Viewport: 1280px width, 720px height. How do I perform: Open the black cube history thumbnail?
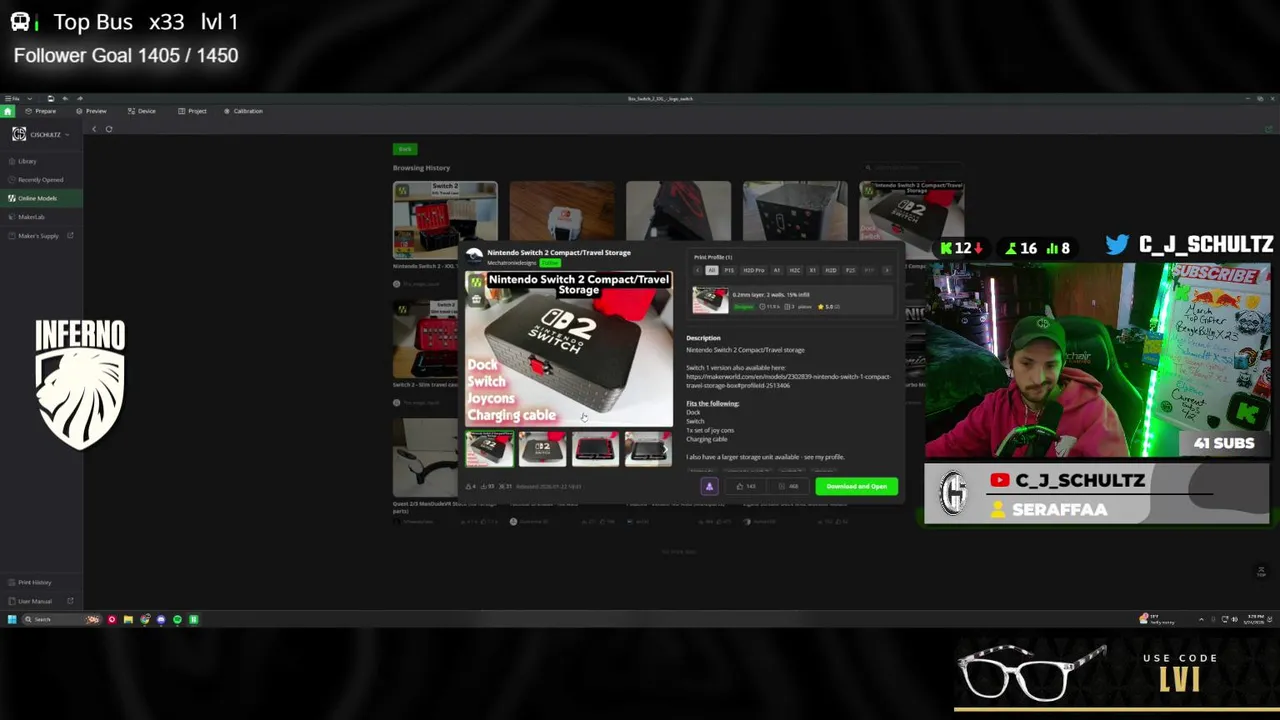(x=795, y=212)
